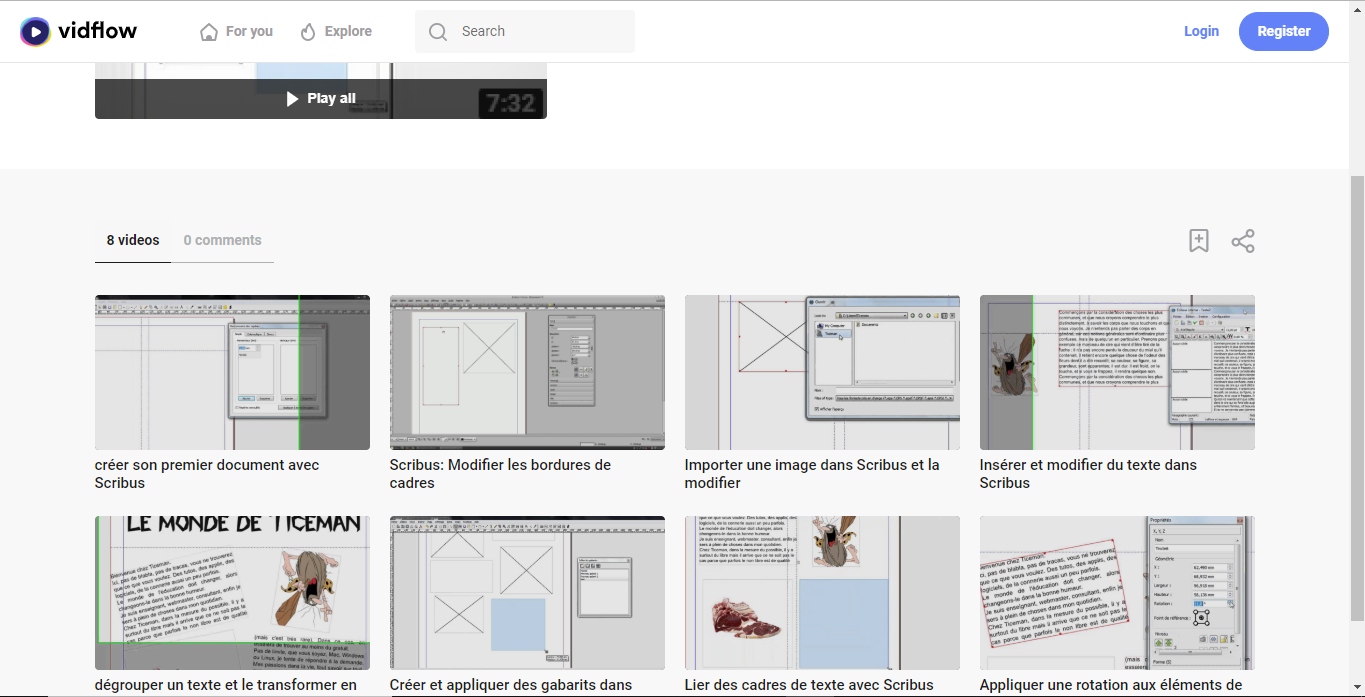Image resolution: width=1365 pixels, height=697 pixels.
Task: Open thumbnail for Modifier les bordures de cadres
Action: tap(527, 372)
